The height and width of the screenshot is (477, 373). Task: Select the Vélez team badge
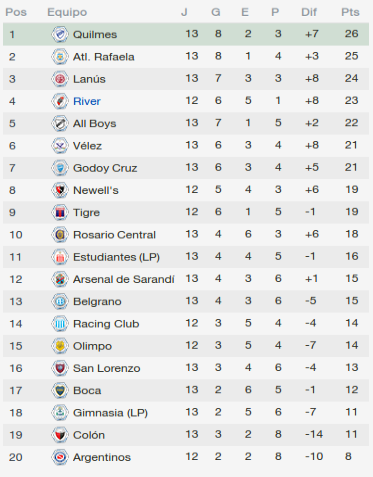60,146
